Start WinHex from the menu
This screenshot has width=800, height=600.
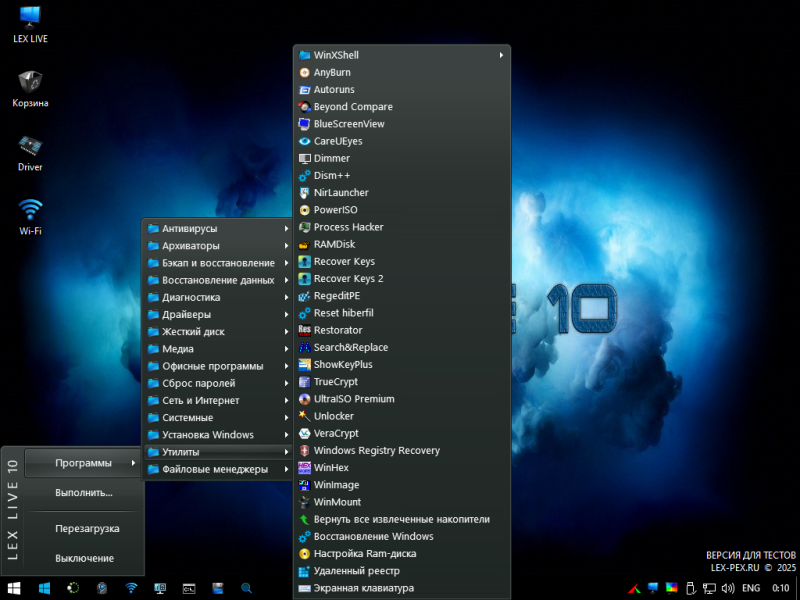pos(330,467)
